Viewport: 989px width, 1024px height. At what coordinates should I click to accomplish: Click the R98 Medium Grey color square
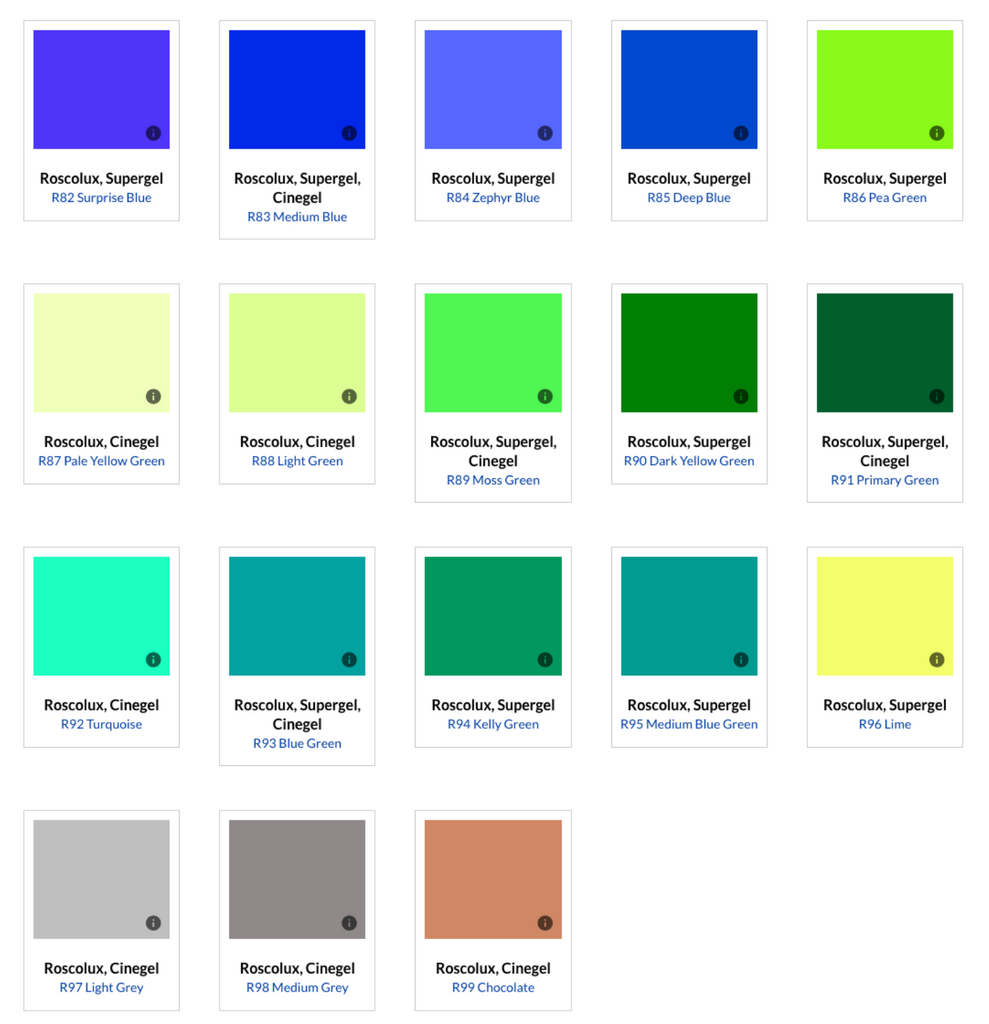tap(297, 878)
